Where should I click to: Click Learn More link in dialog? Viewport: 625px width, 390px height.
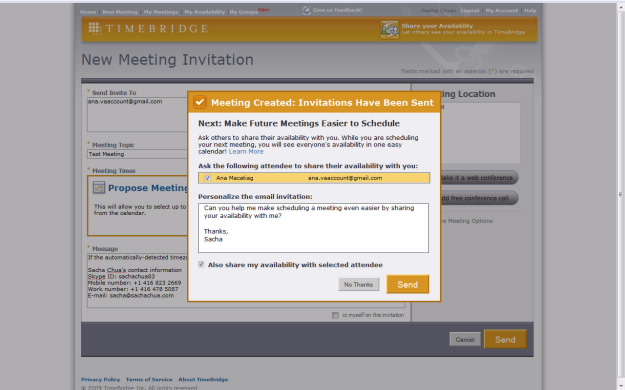click(x=246, y=152)
